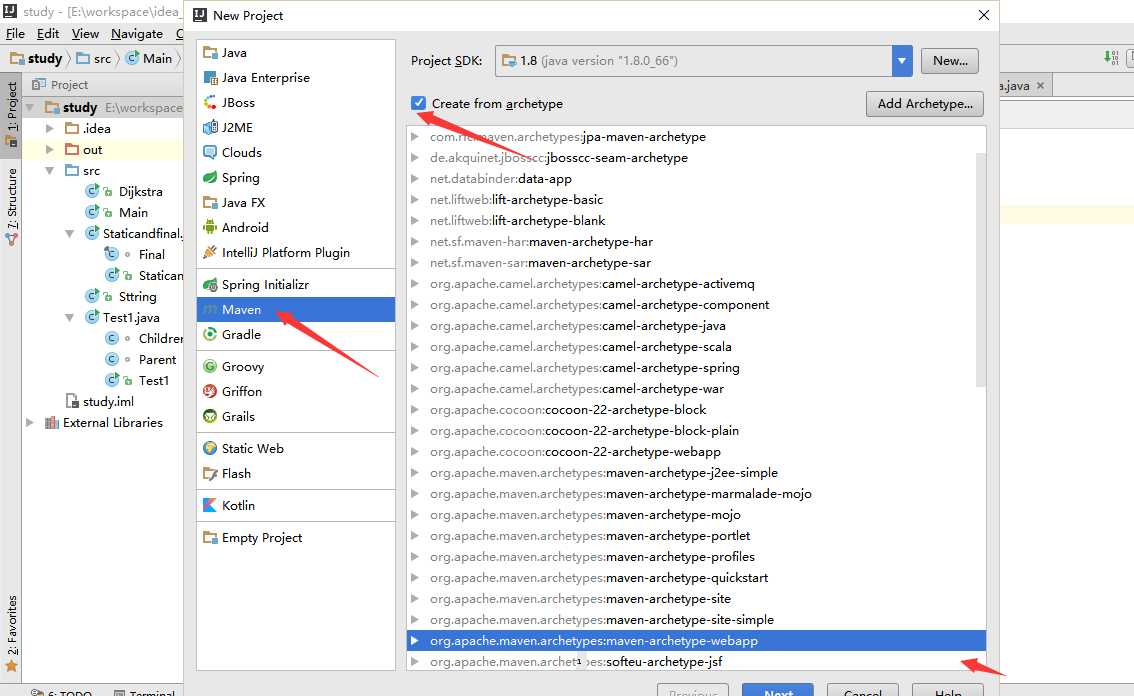Click the Next button
This screenshot has width=1134, height=696.
[777, 690]
